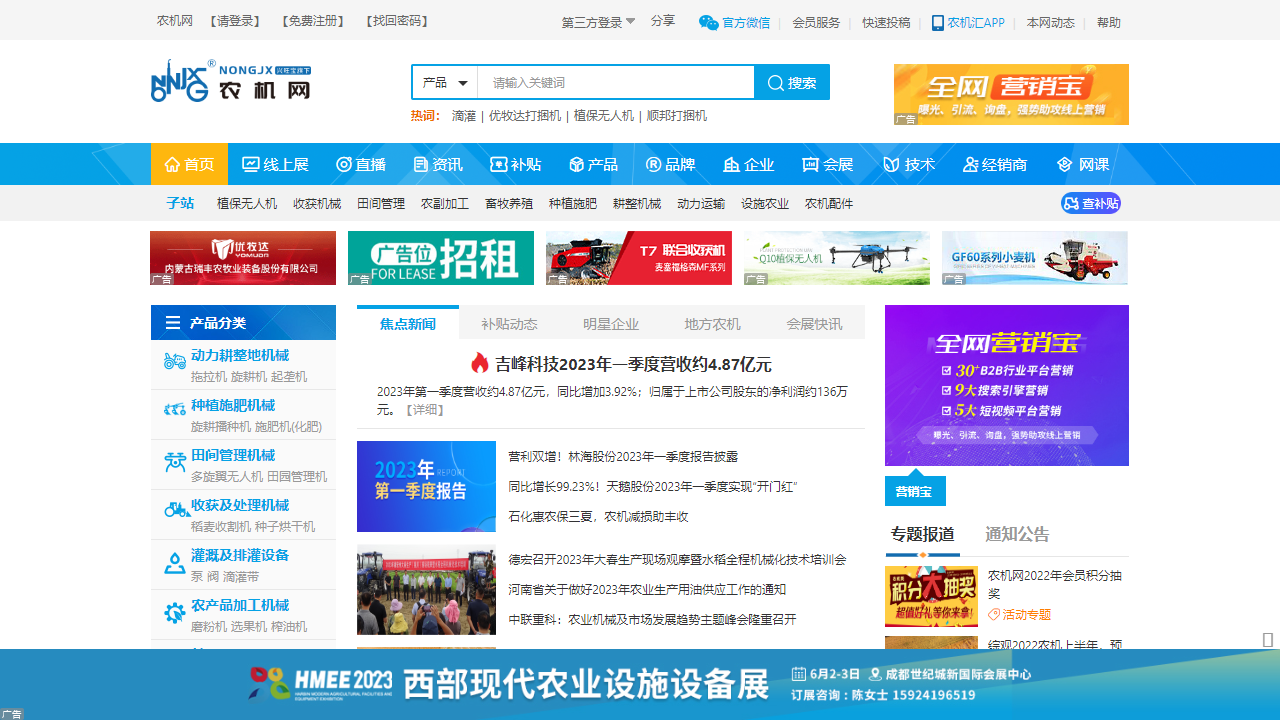
Task: Switch to the 补贴动态 tab
Action: (x=510, y=322)
